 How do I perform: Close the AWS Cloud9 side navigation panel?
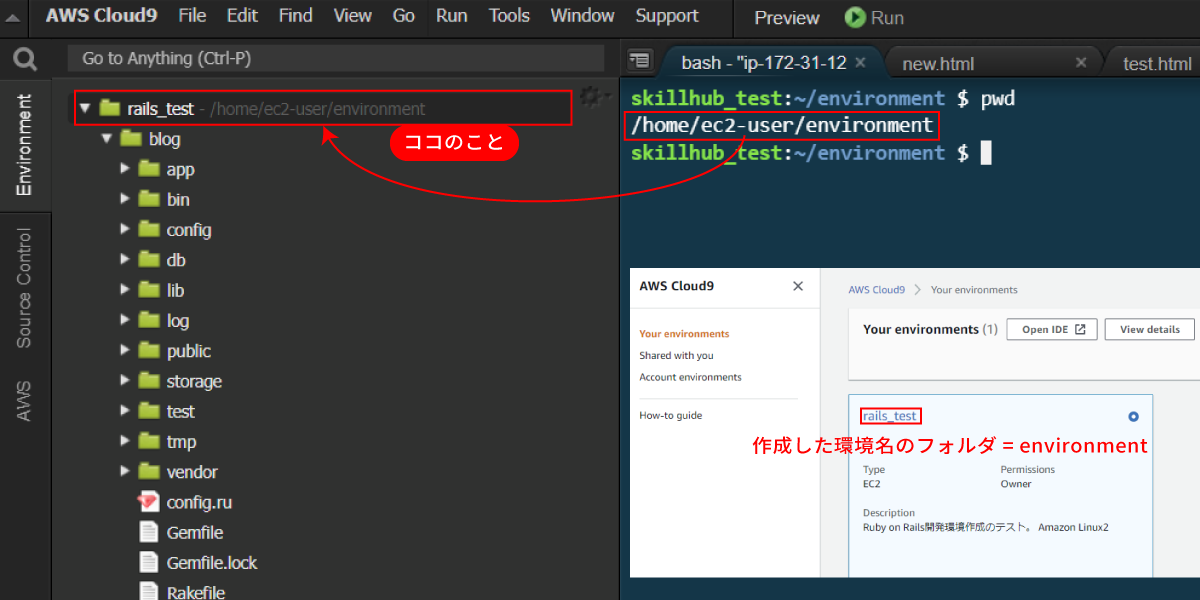click(x=798, y=286)
